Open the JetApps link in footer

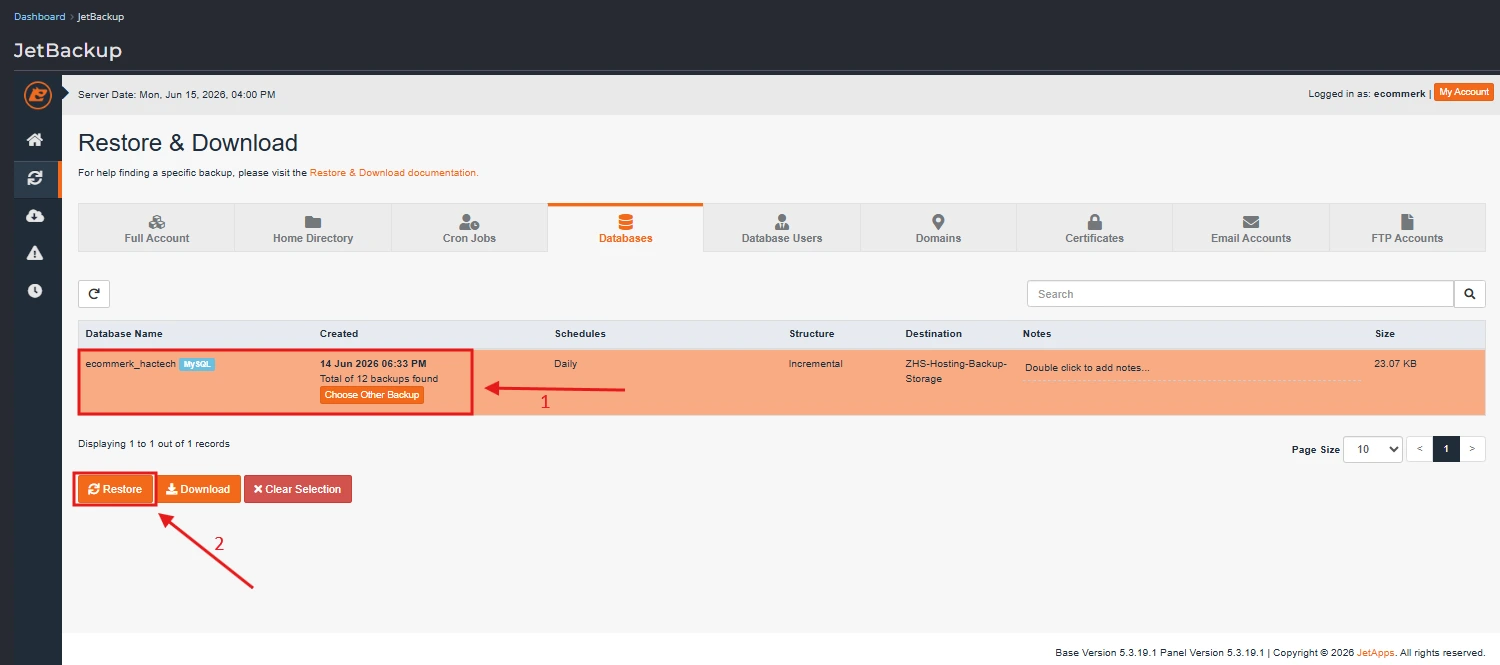point(1375,653)
